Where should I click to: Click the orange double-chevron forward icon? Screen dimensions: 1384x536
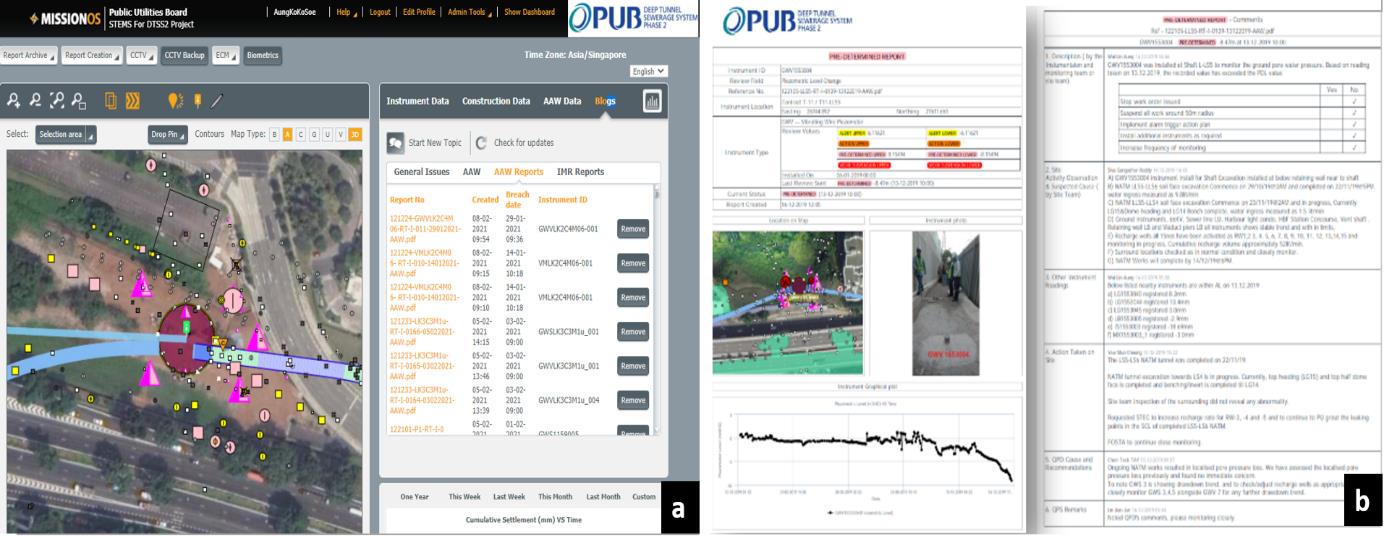point(133,100)
